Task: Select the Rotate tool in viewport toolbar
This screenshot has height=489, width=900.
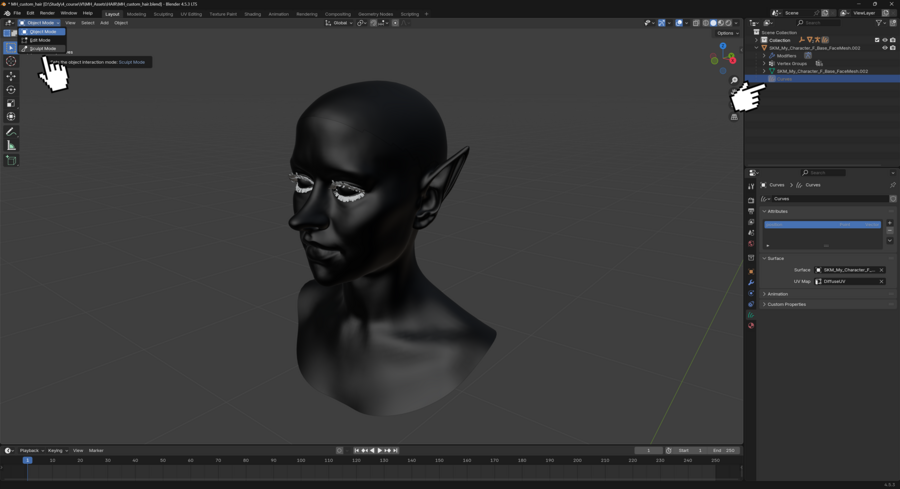Action: pos(11,90)
